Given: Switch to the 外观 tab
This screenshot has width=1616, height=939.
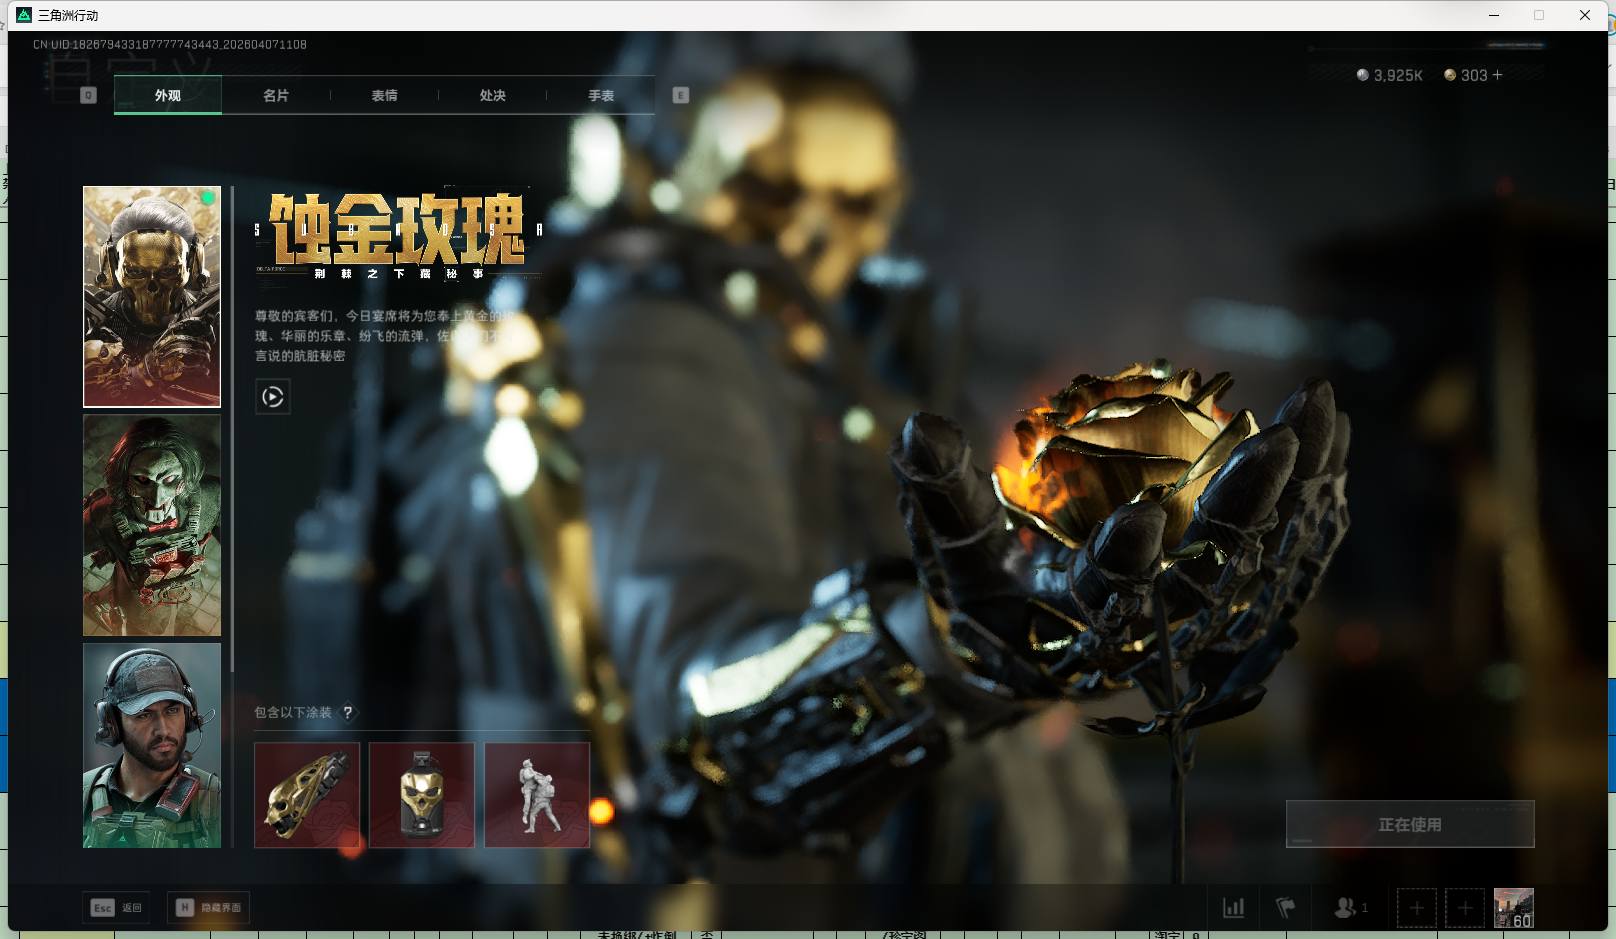Looking at the screenshot, I should click(x=168, y=95).
